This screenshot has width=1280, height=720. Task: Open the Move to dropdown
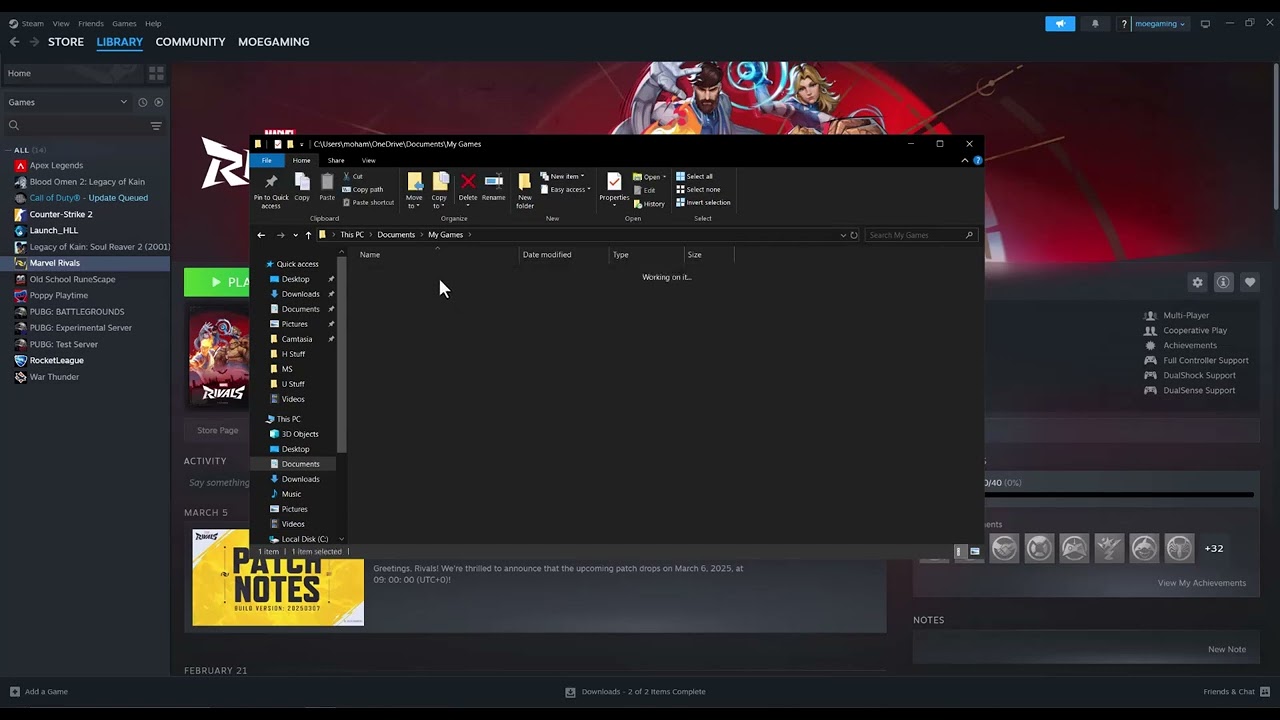[x=414, y=191]
